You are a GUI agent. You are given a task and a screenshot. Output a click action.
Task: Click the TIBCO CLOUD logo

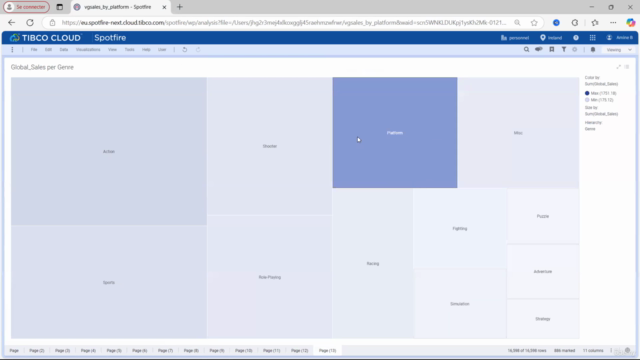tap(45, 38)
